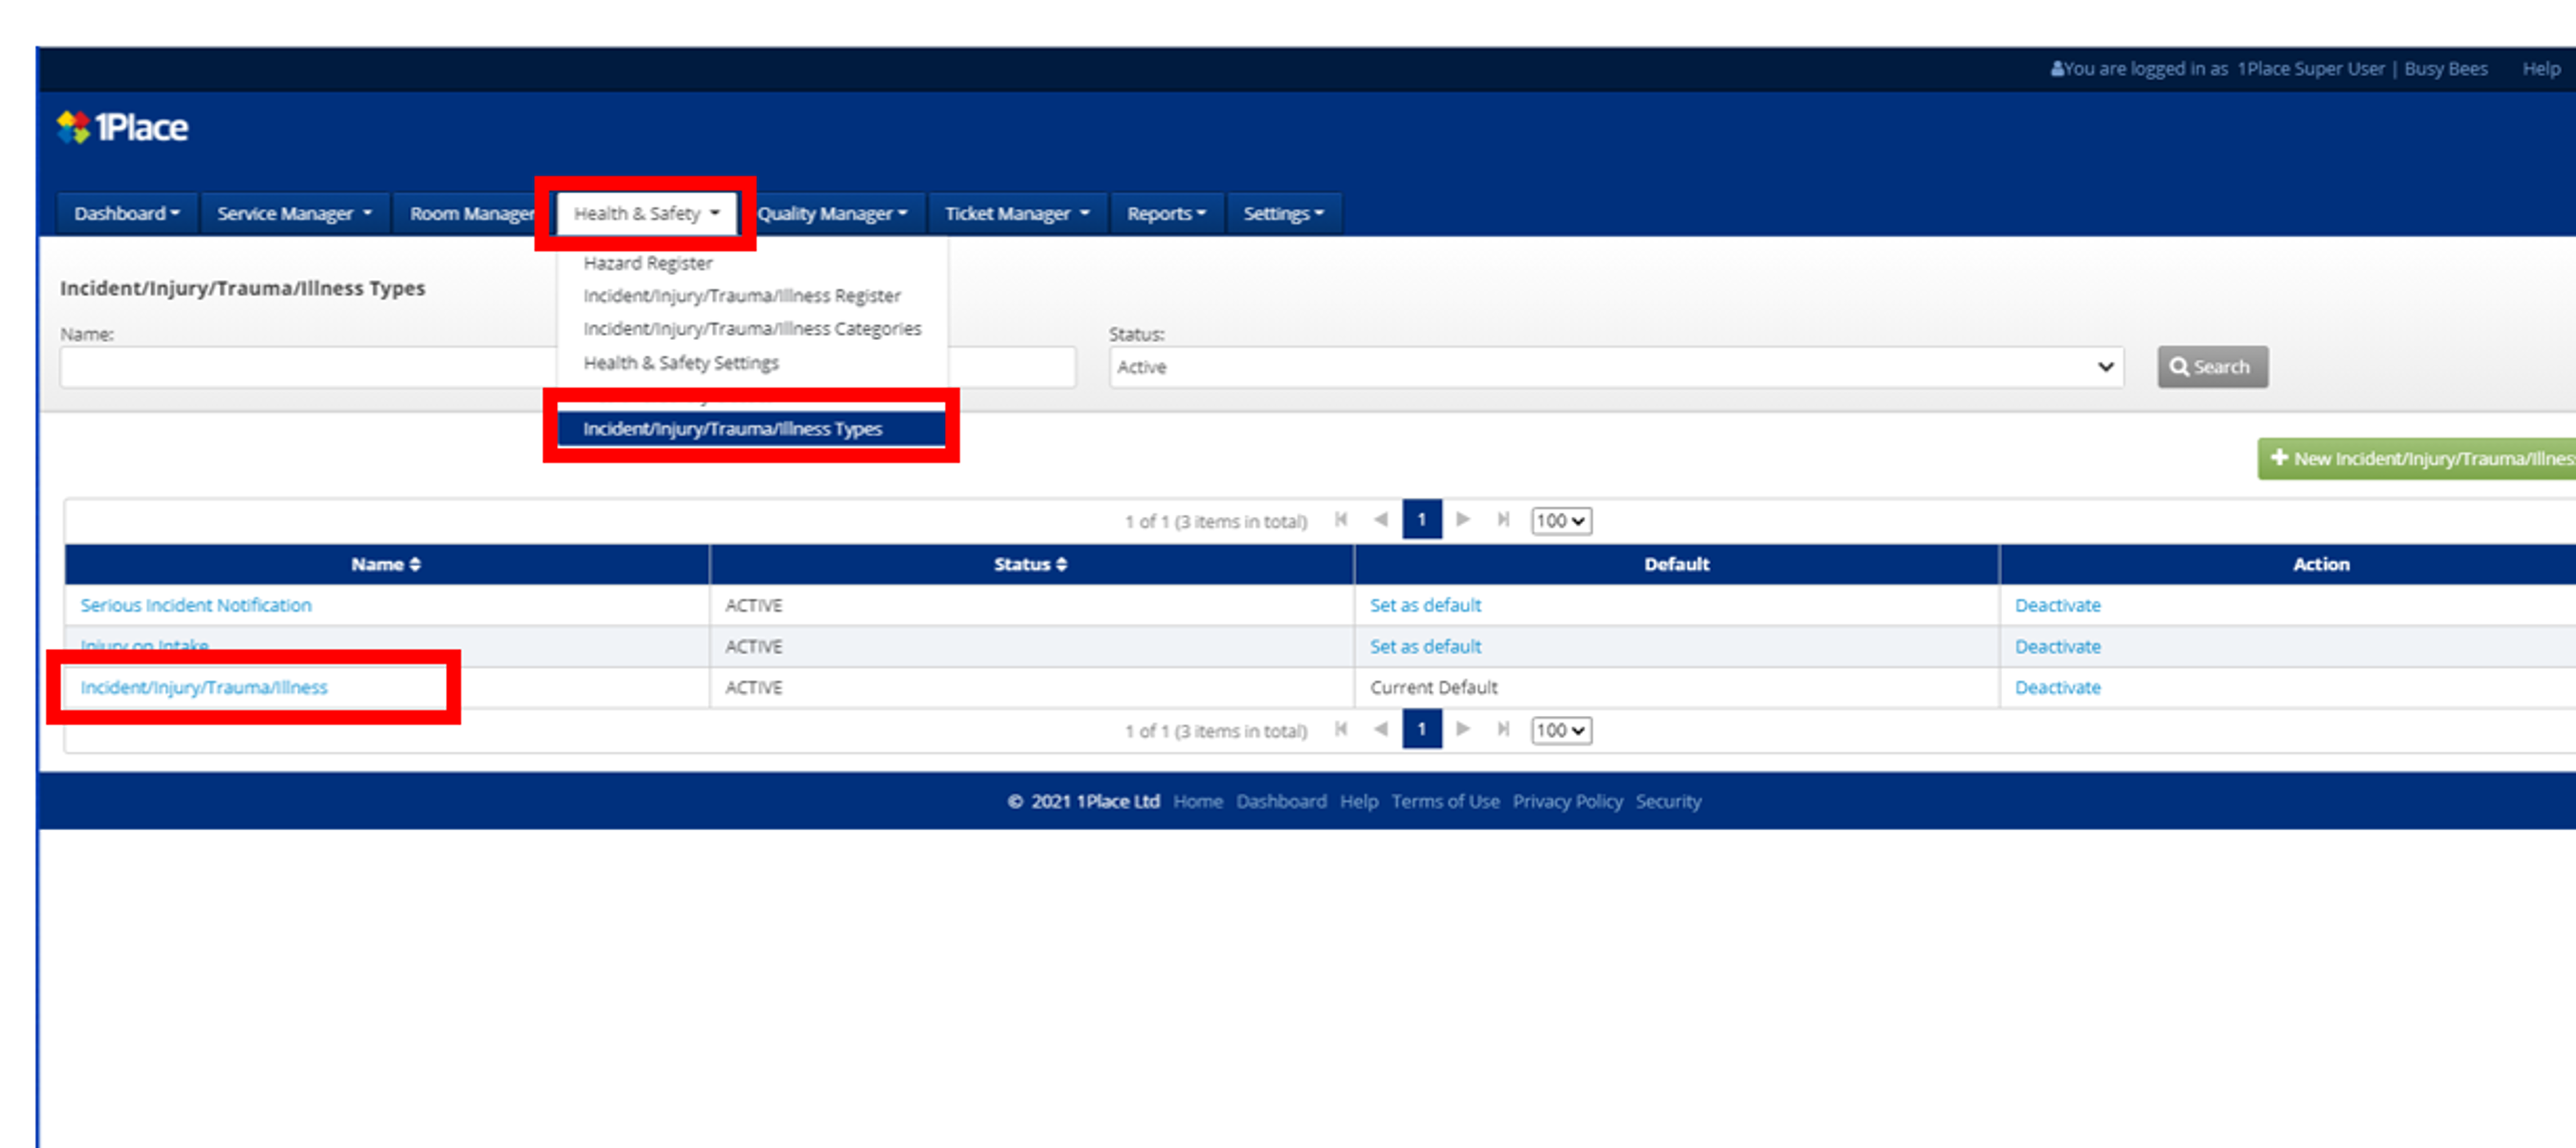Select Hazard Register menu entry
Image resolution: width=2576 pixels, height=1148 pixels.
coord(648,263)
